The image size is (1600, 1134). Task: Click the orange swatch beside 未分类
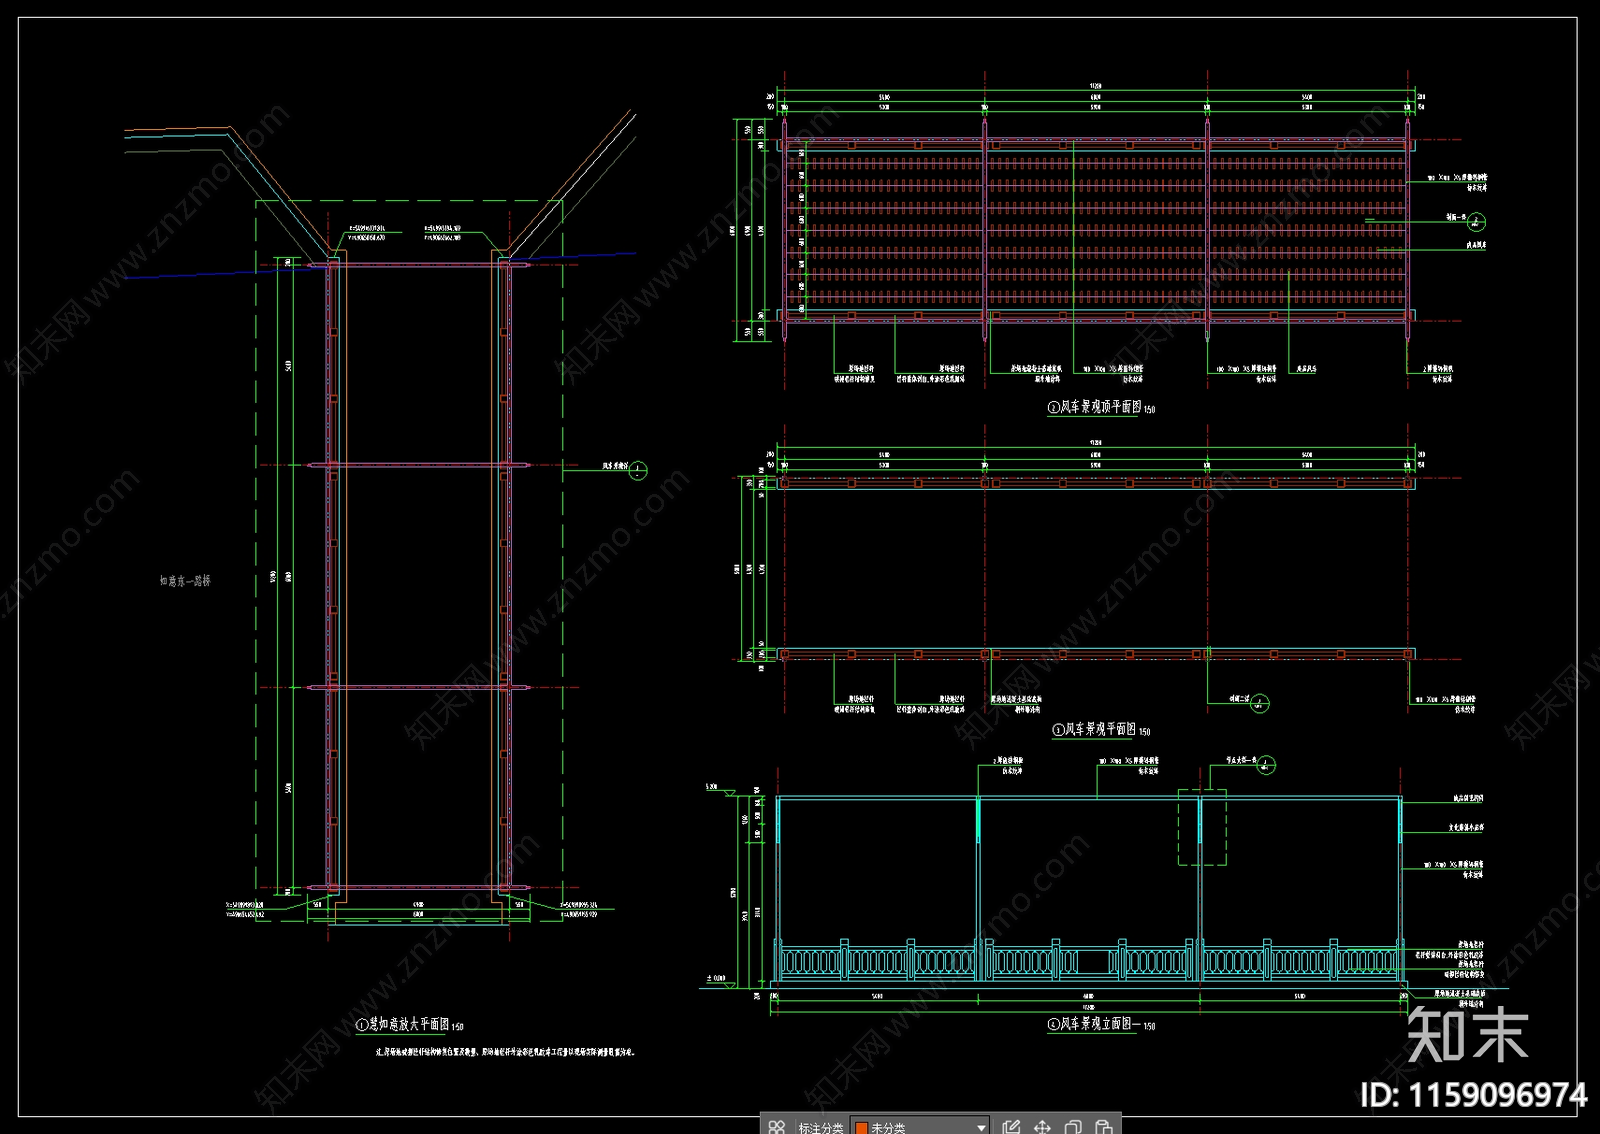coord(861,1128)
